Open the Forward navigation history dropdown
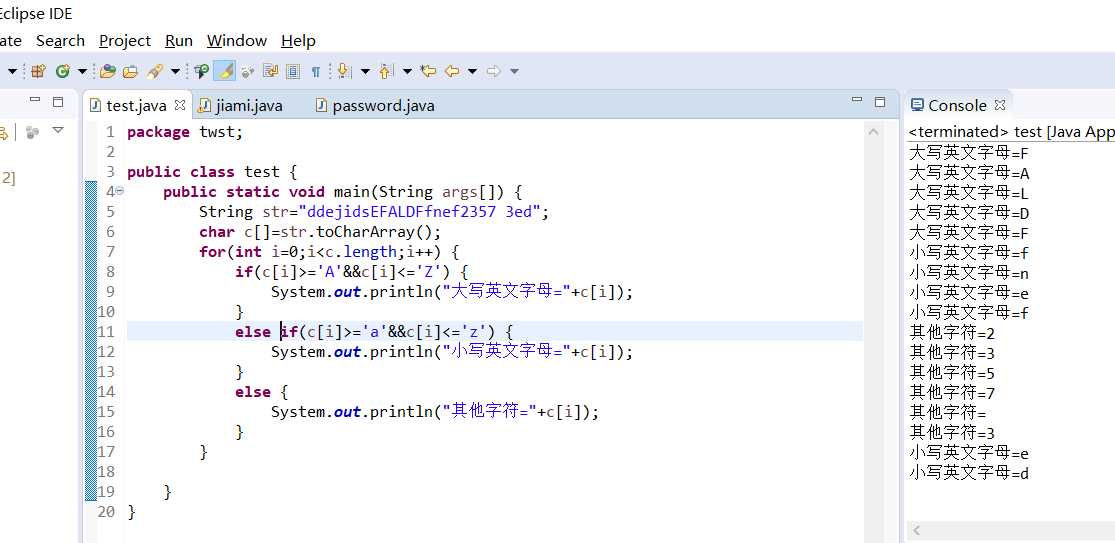Screen dimensions: 1115x543 (x=514, y=71)
